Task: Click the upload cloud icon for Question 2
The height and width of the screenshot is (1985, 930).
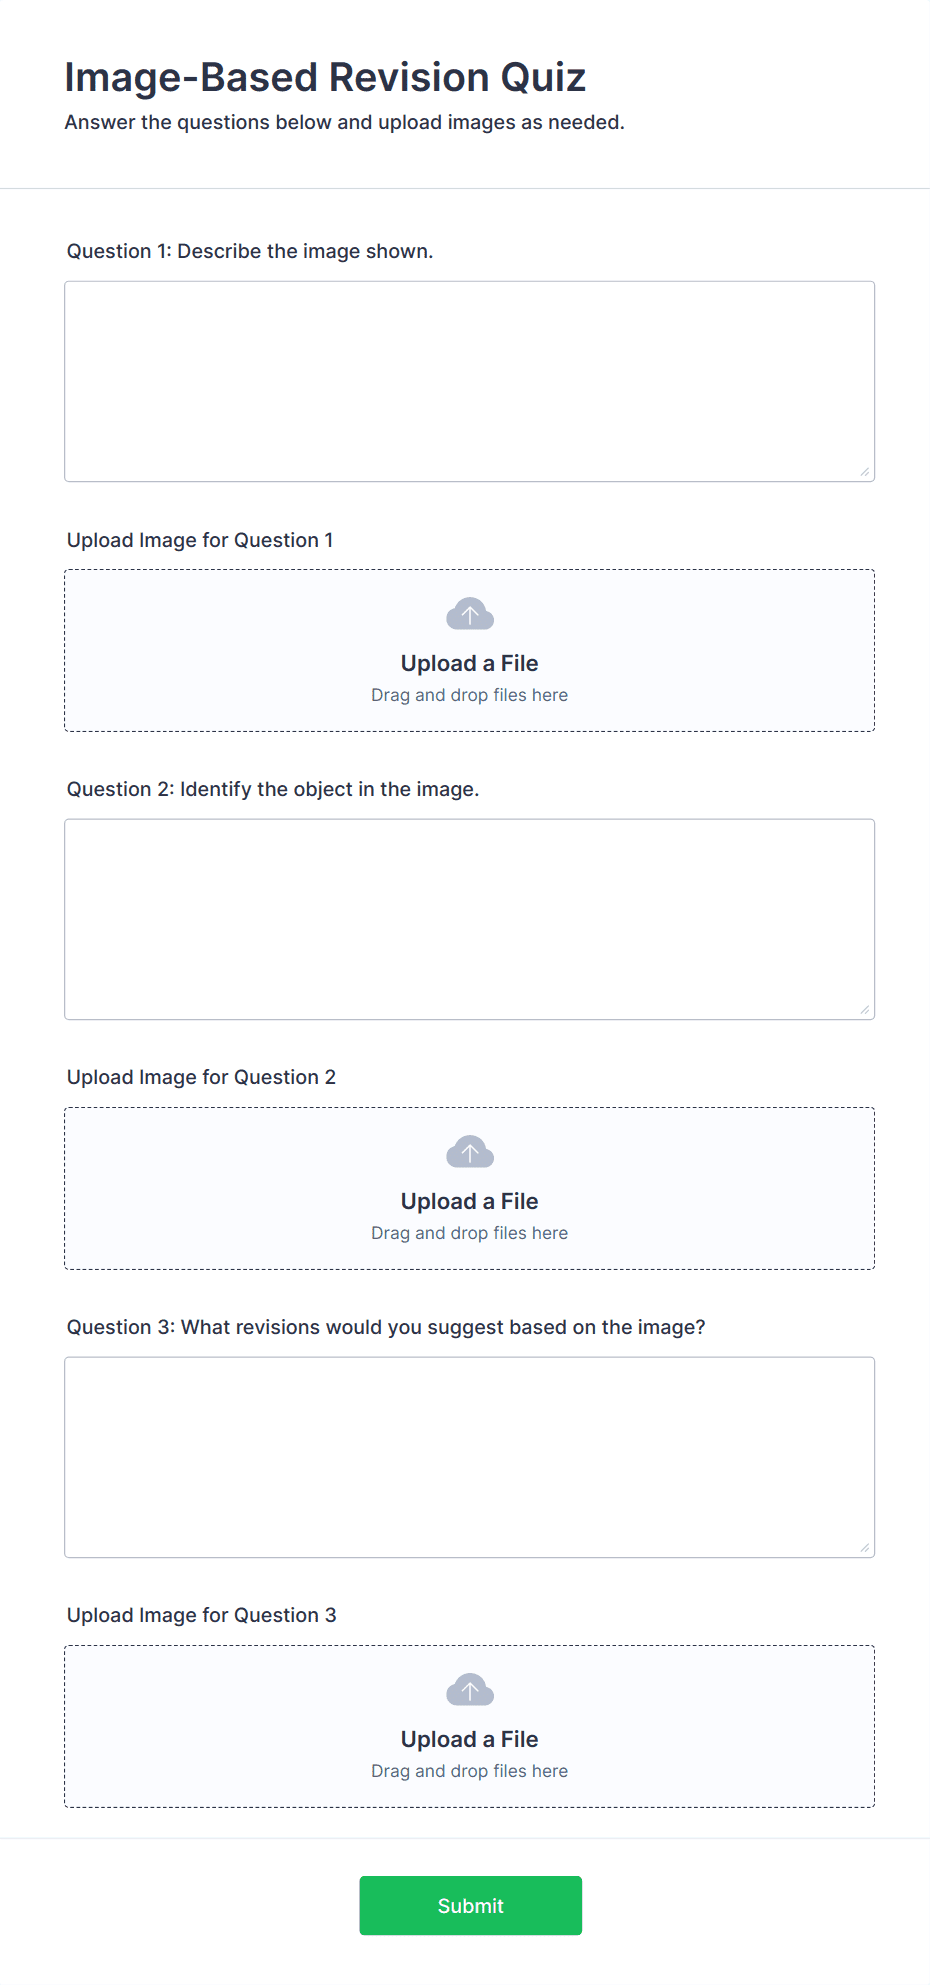Action: (469, 1152)
